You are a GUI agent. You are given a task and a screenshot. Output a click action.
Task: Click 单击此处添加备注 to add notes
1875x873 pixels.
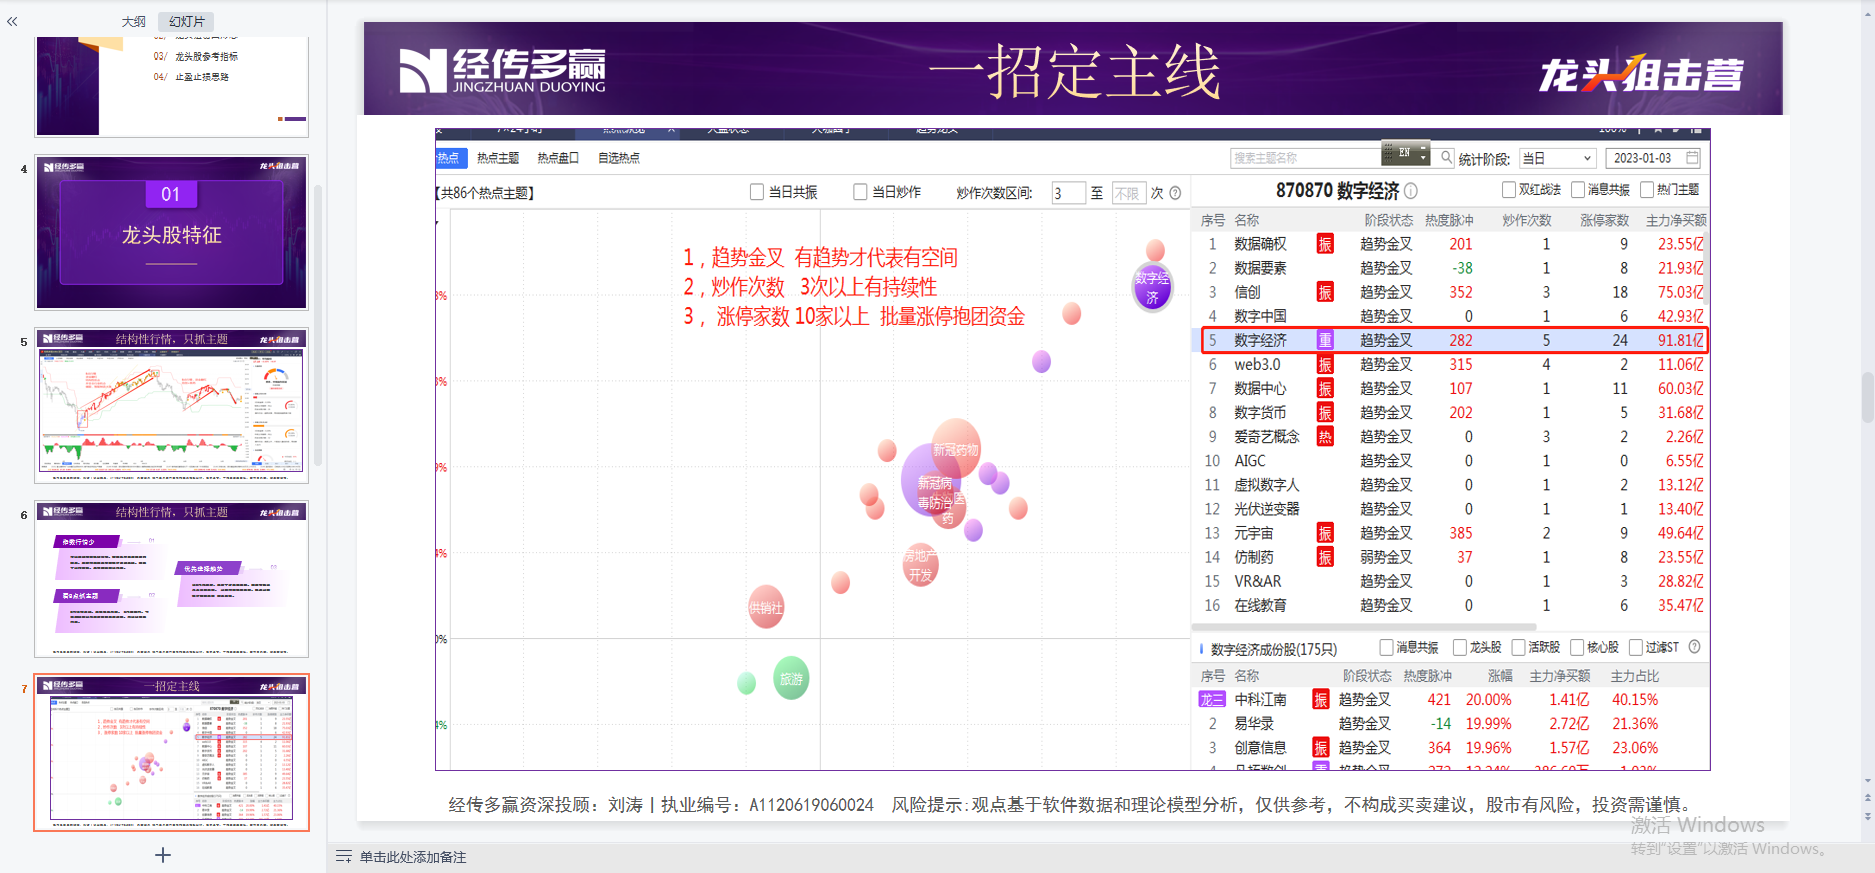(x=413, y=857)
